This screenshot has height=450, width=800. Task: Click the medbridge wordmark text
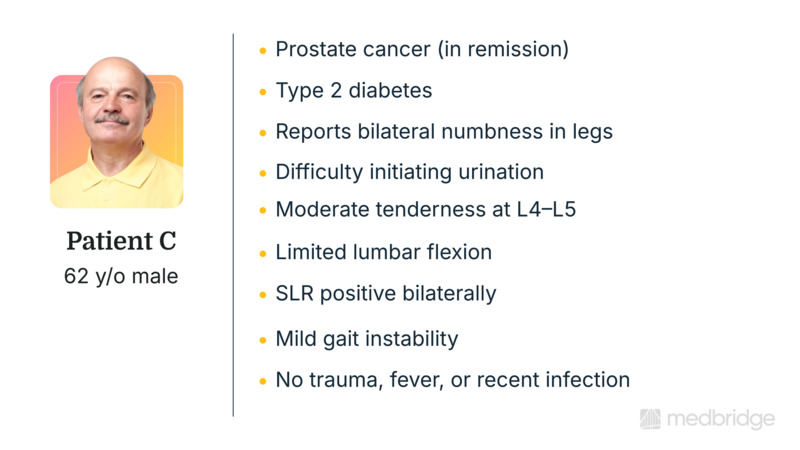click(719, 419)
